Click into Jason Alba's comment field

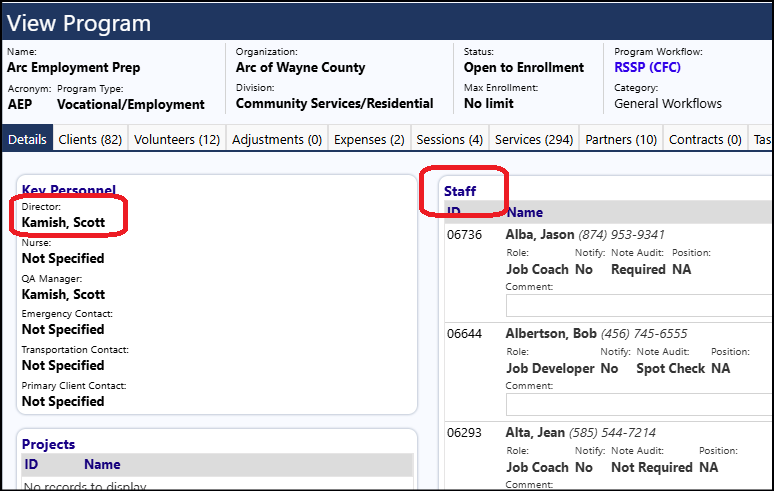click(640, 305)
